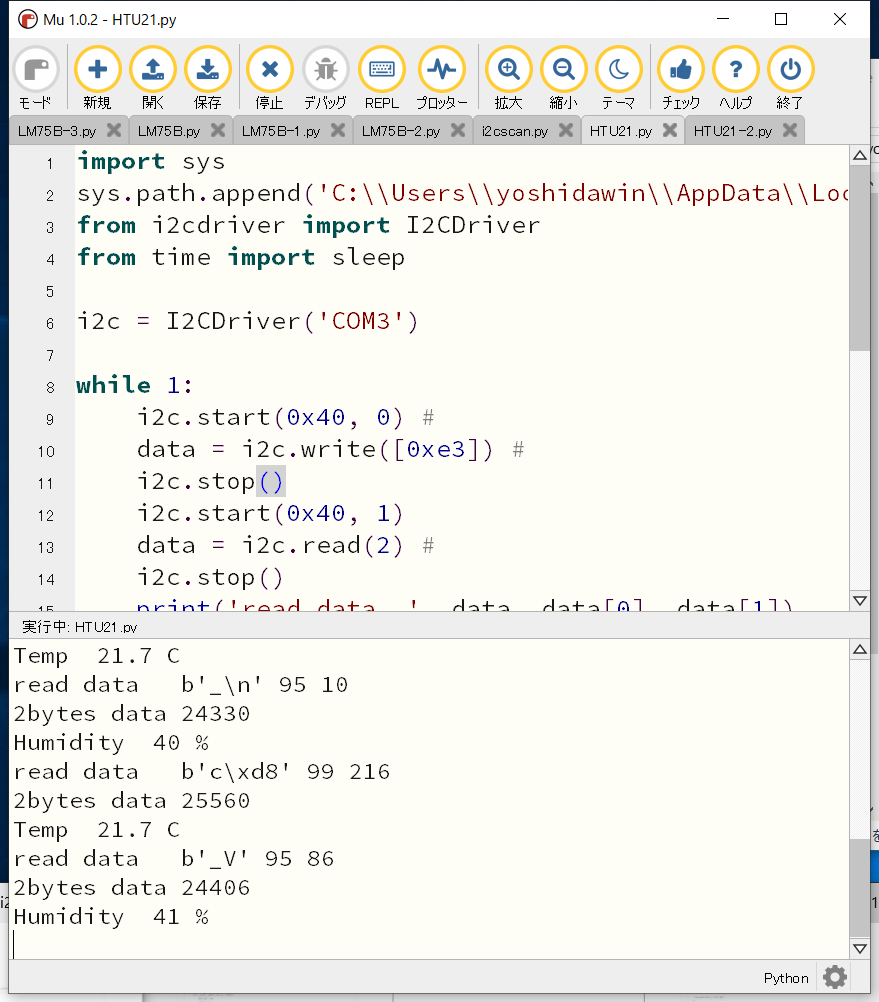Click output text '2bytes data 25560'
This screenshot has width=879, height=1002.
pos(132,801)
